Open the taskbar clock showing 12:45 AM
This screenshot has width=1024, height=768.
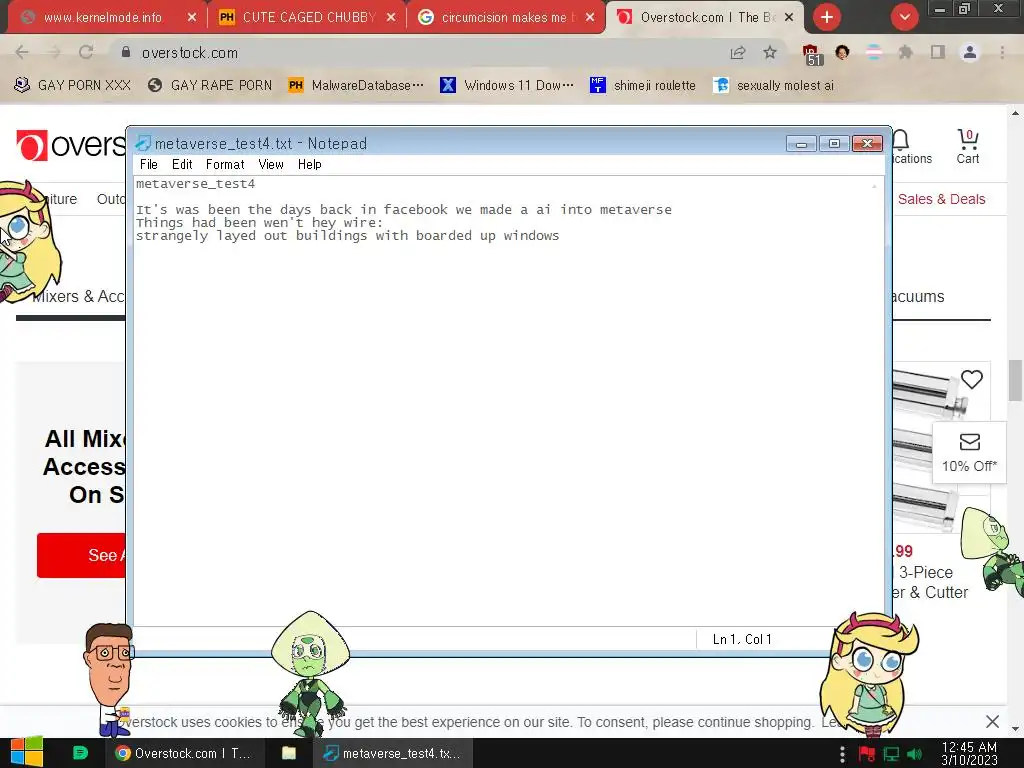[x=969, y=753]
